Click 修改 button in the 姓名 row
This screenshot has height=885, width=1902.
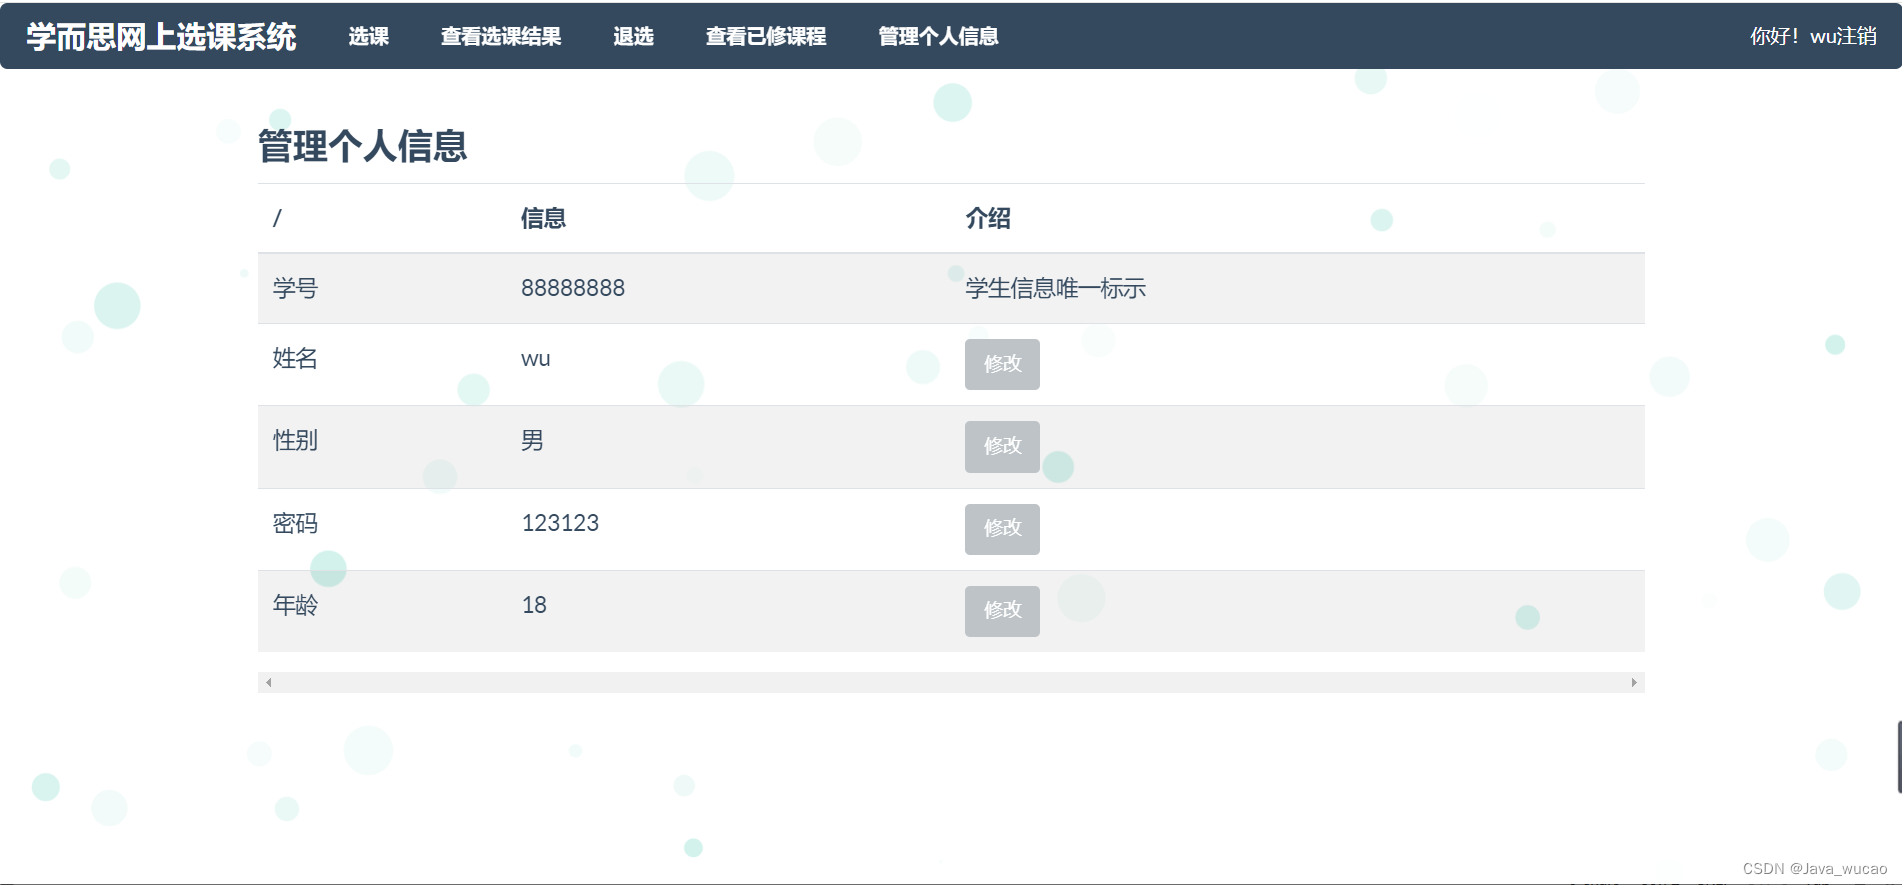pyautogui.click(x=1002, y=364)
